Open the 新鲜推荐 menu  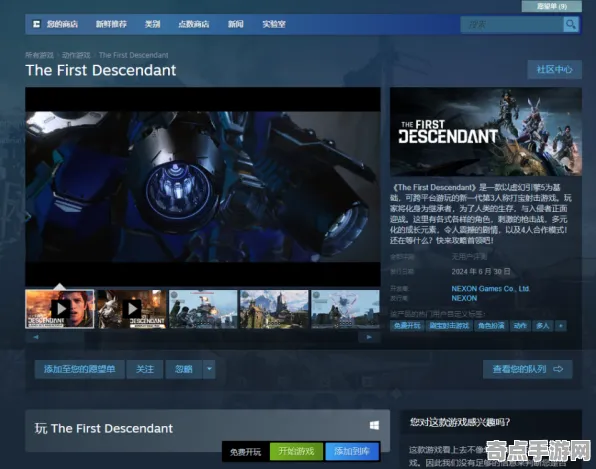(x=111, y=24)
